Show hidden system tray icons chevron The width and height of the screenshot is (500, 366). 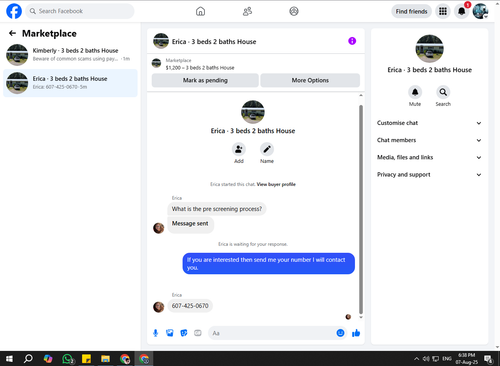click(416, 359)
